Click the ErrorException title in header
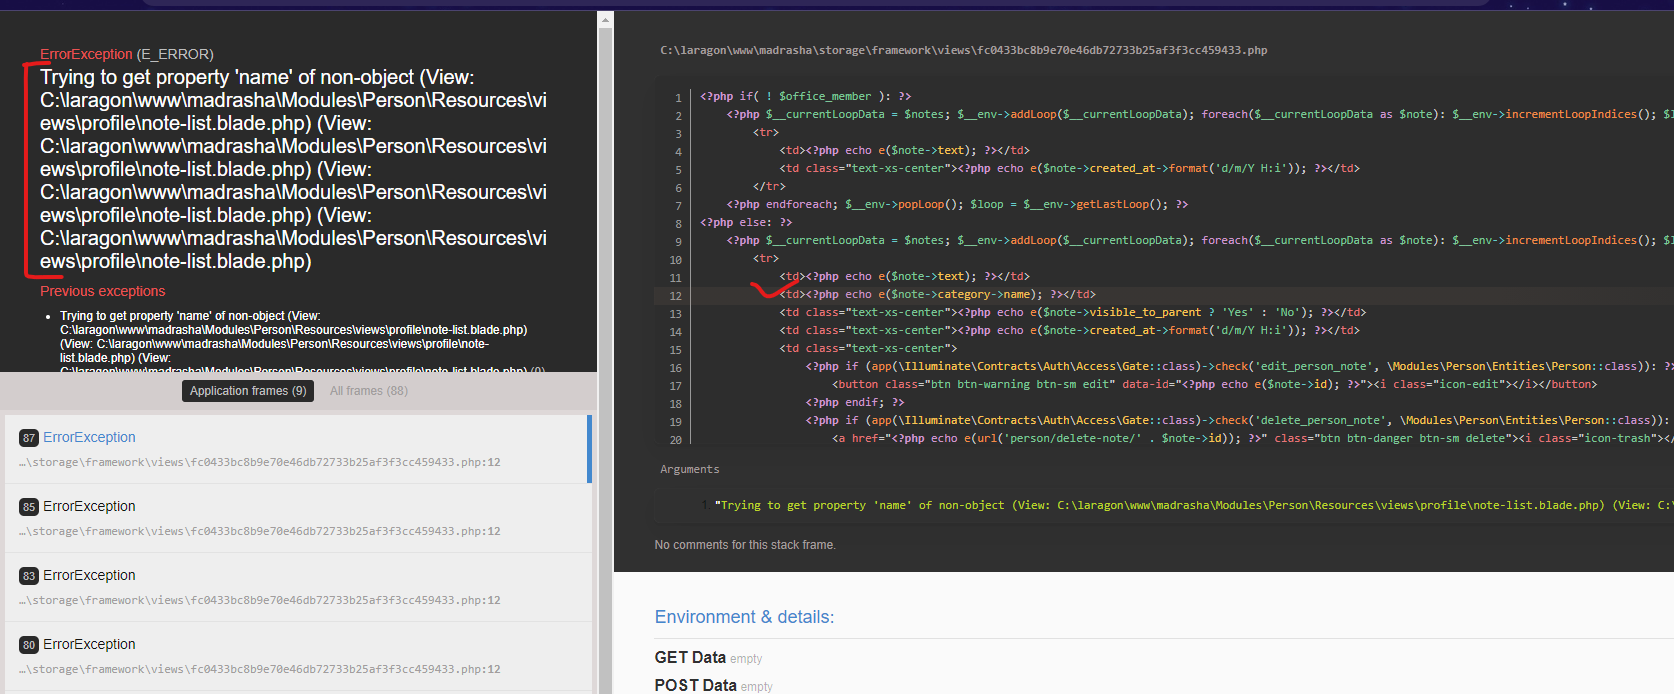Image resolution: width=1674 pixels, height=694 pixels. point(86,54)
